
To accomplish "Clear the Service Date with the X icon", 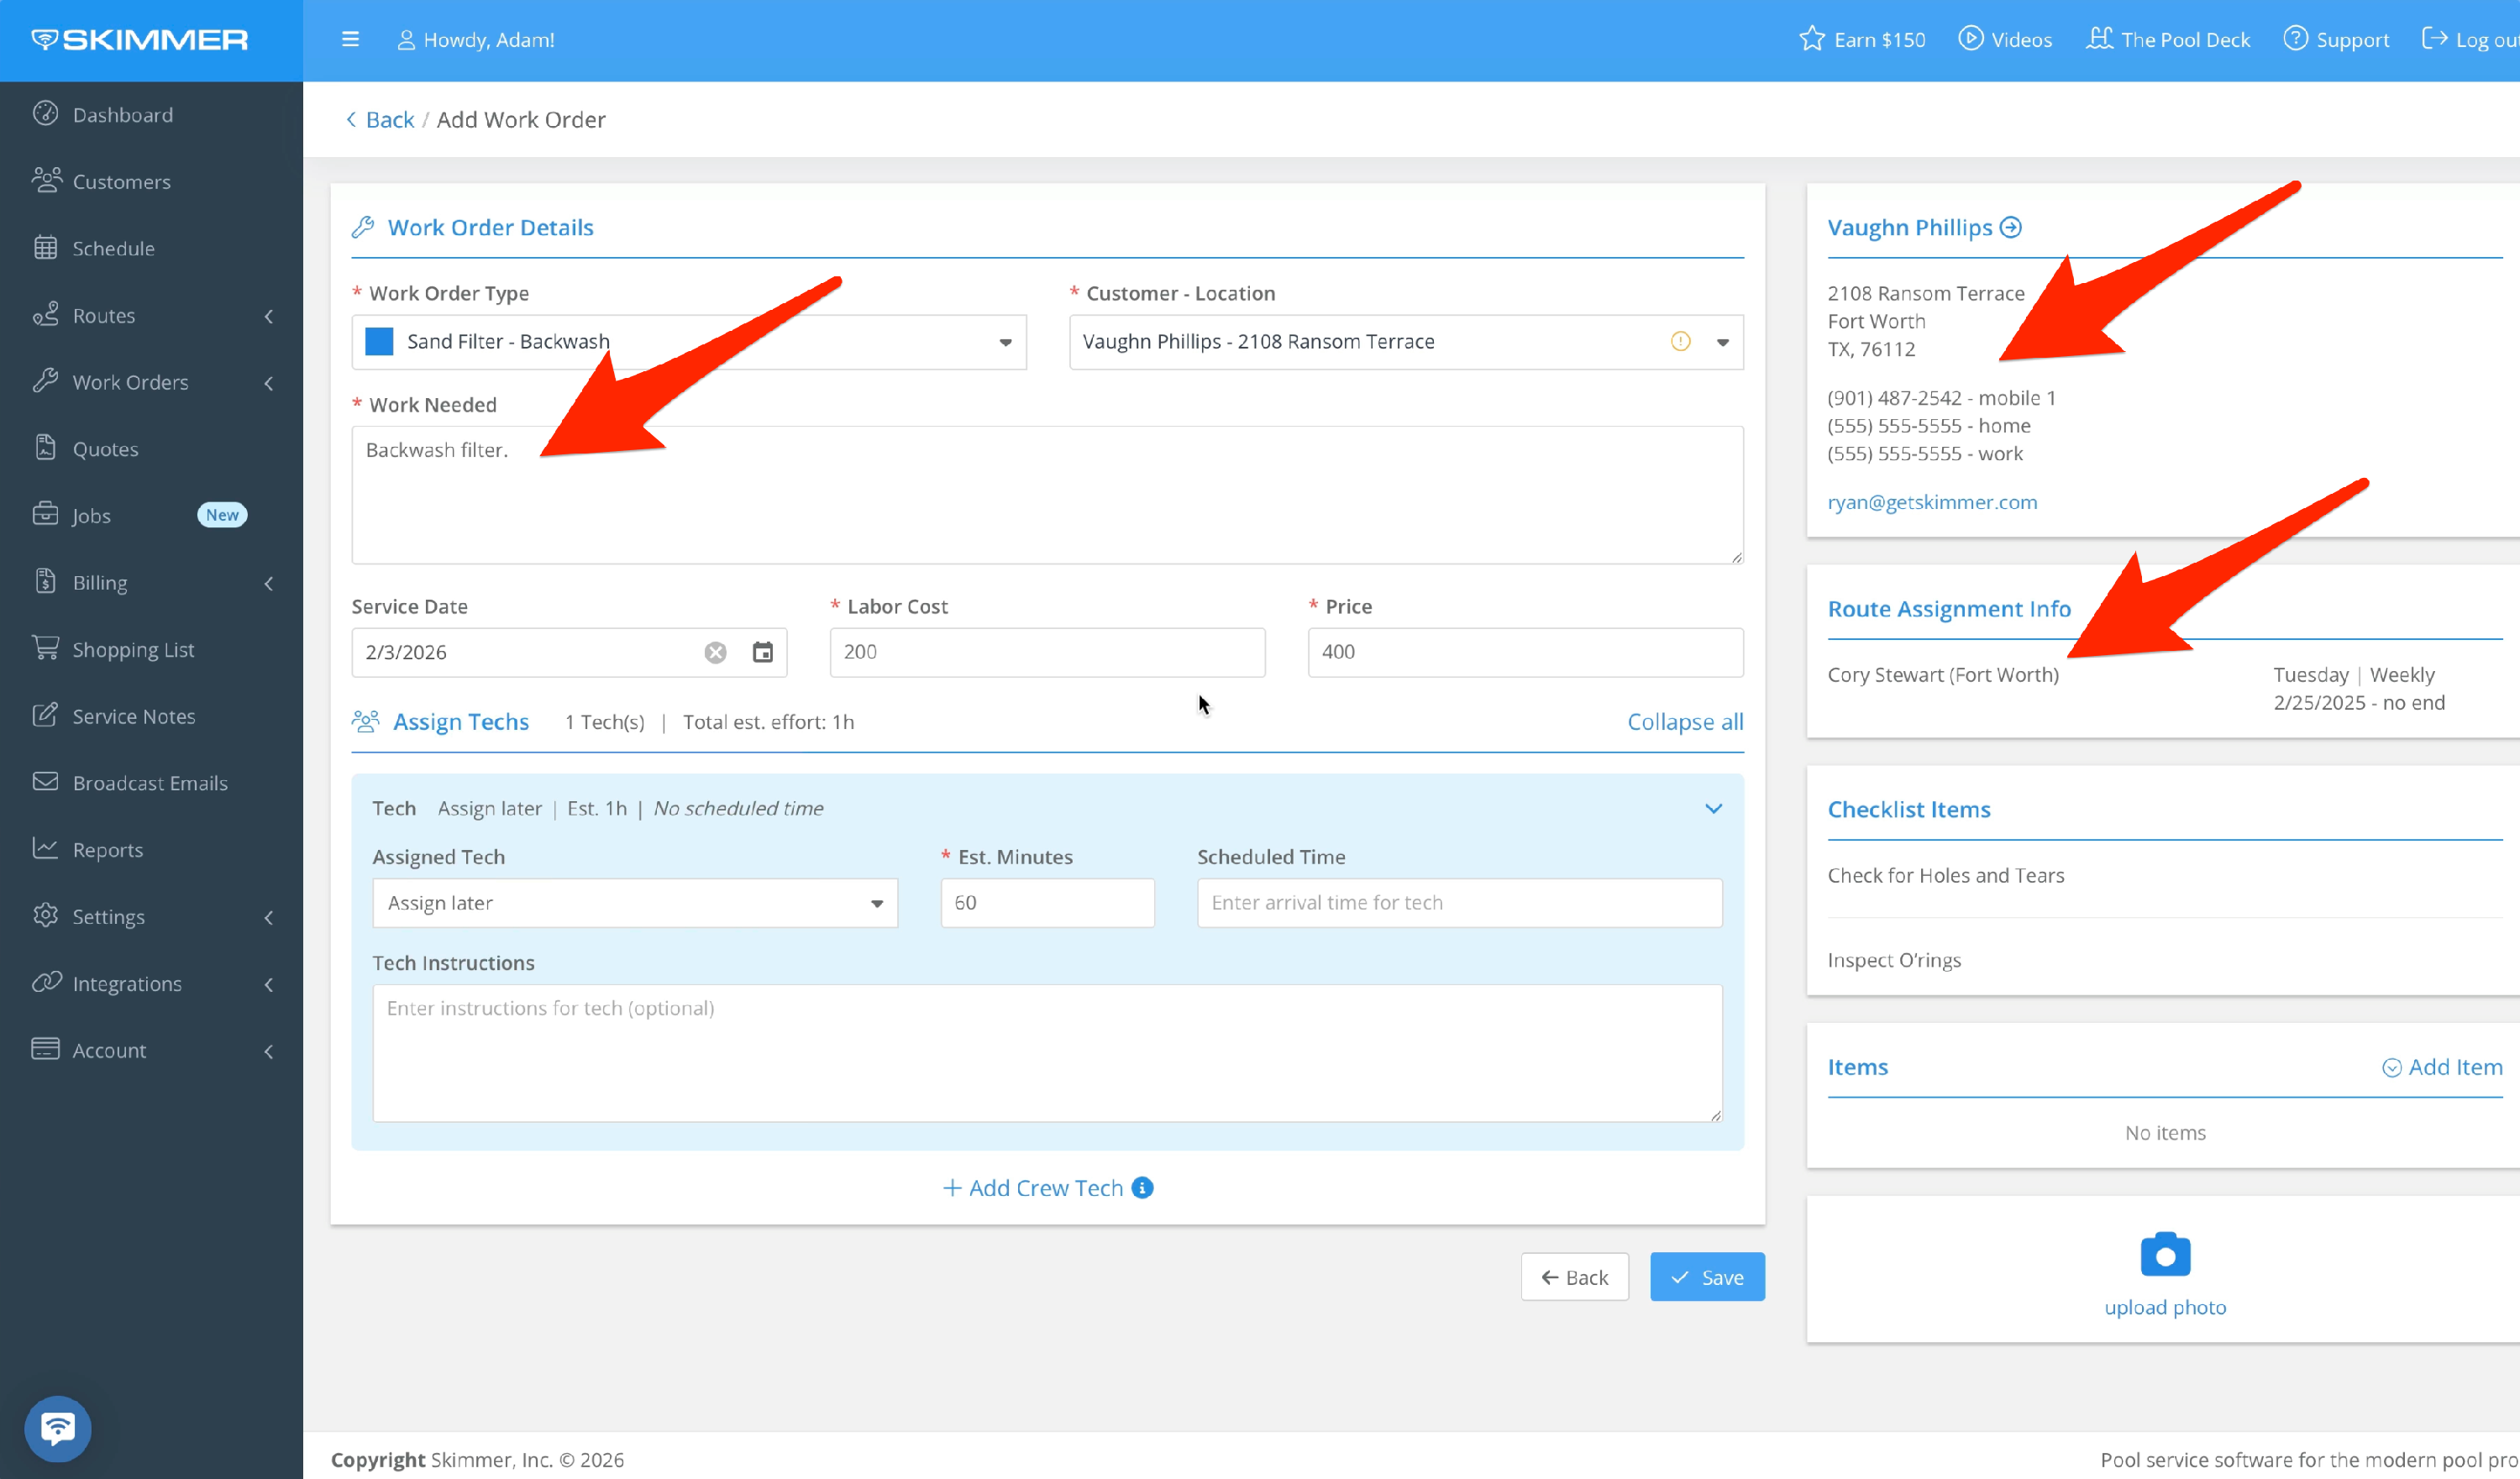I will click(716, 653).
